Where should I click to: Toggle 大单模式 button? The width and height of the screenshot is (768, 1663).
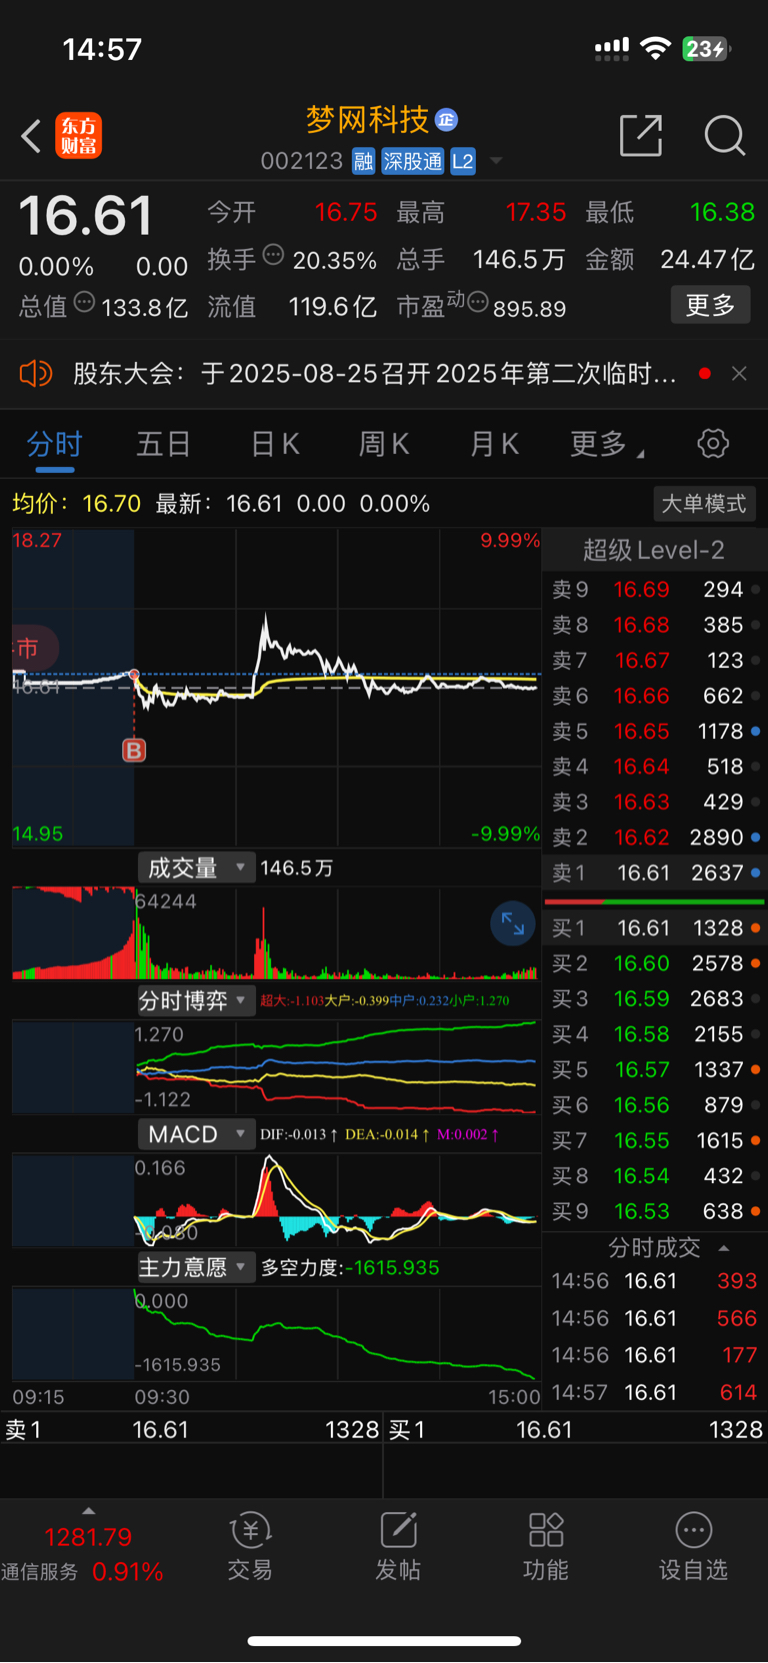pos(704,504)
